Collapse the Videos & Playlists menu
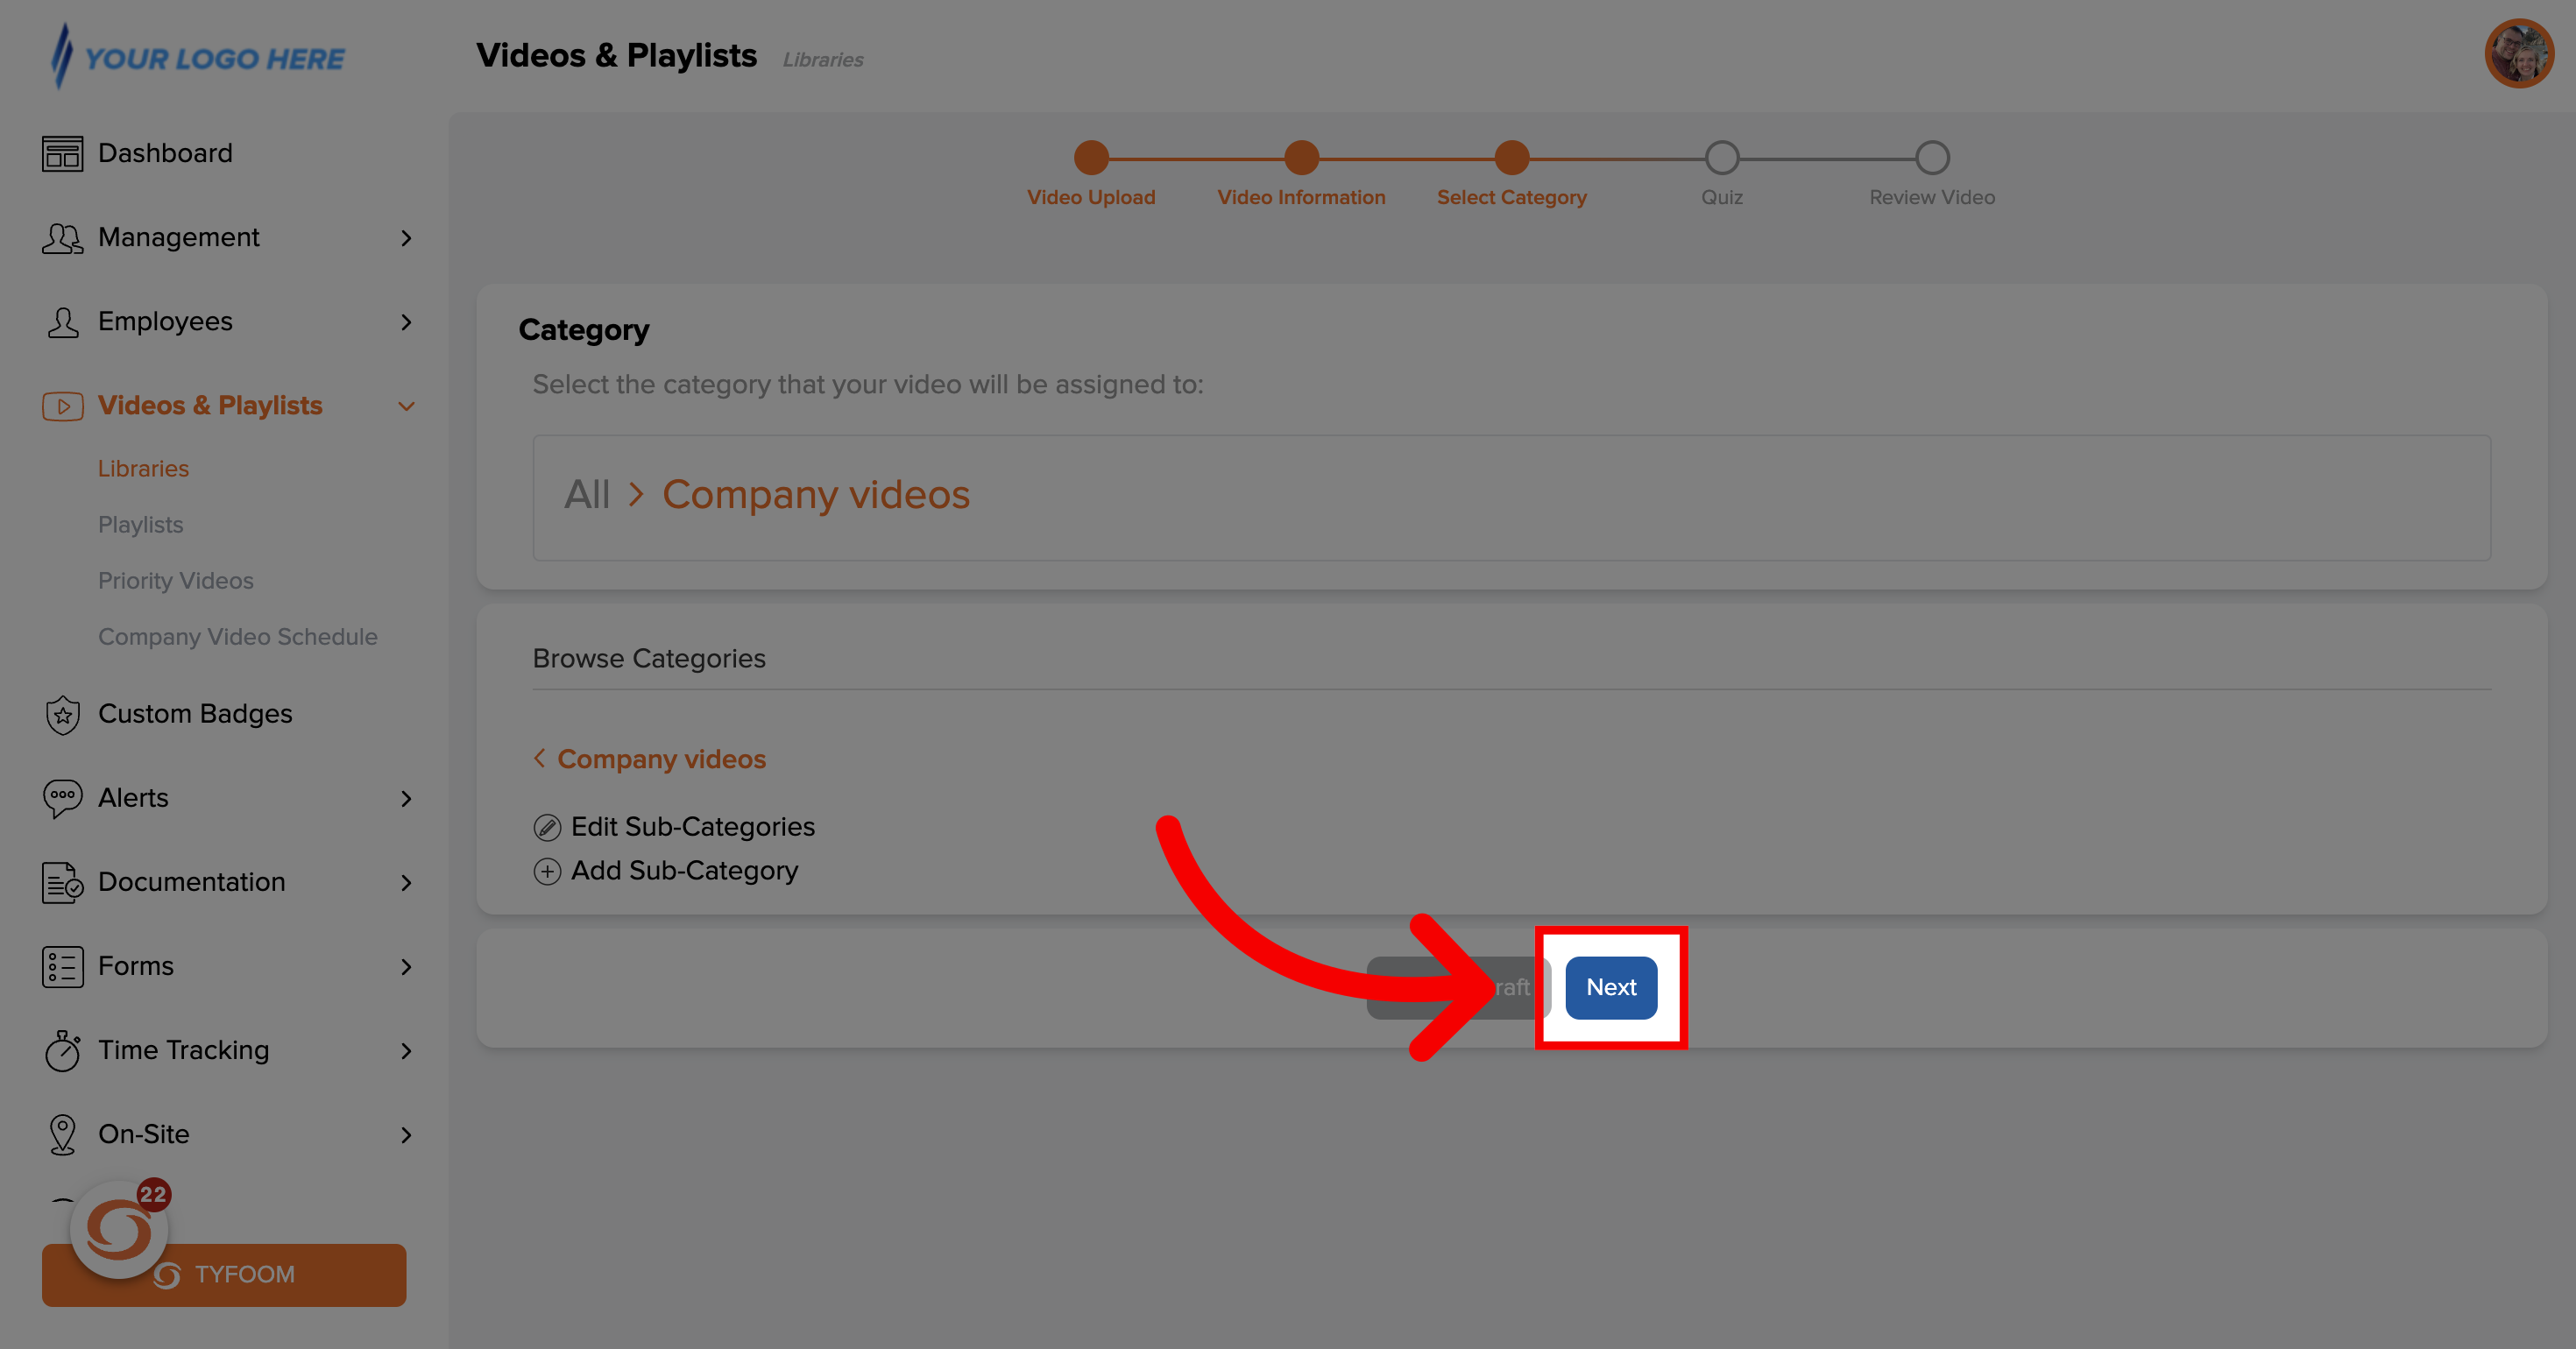 (x=407, y=406)
